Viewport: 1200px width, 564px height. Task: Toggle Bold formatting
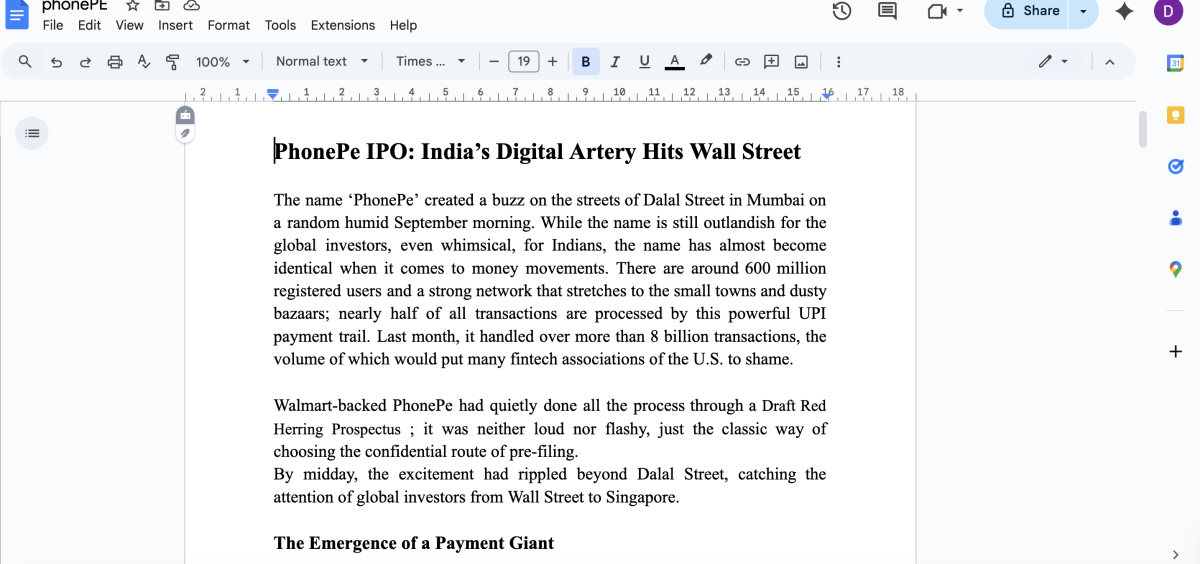click(585, 62)
